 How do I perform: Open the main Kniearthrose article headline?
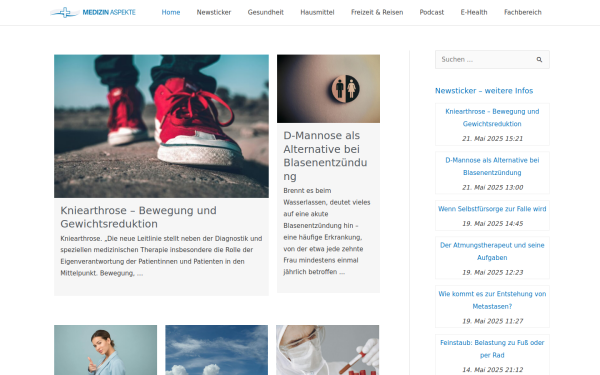tap(139, 217)
